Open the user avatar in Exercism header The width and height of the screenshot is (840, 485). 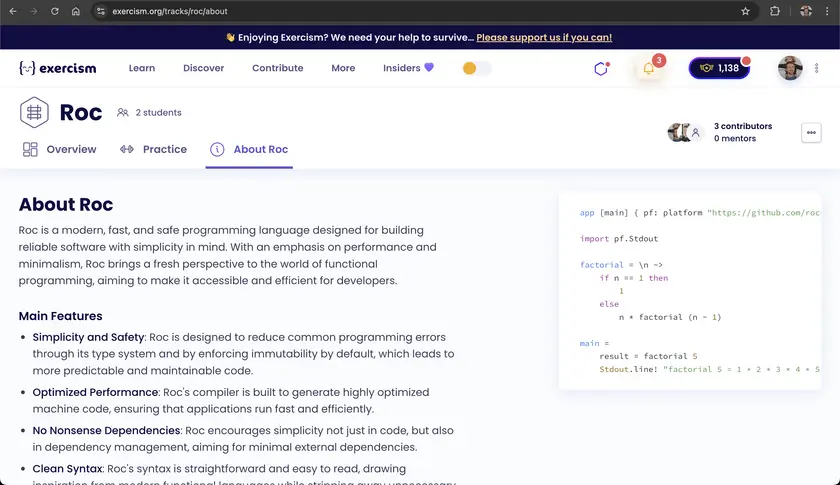click(790, 68)
